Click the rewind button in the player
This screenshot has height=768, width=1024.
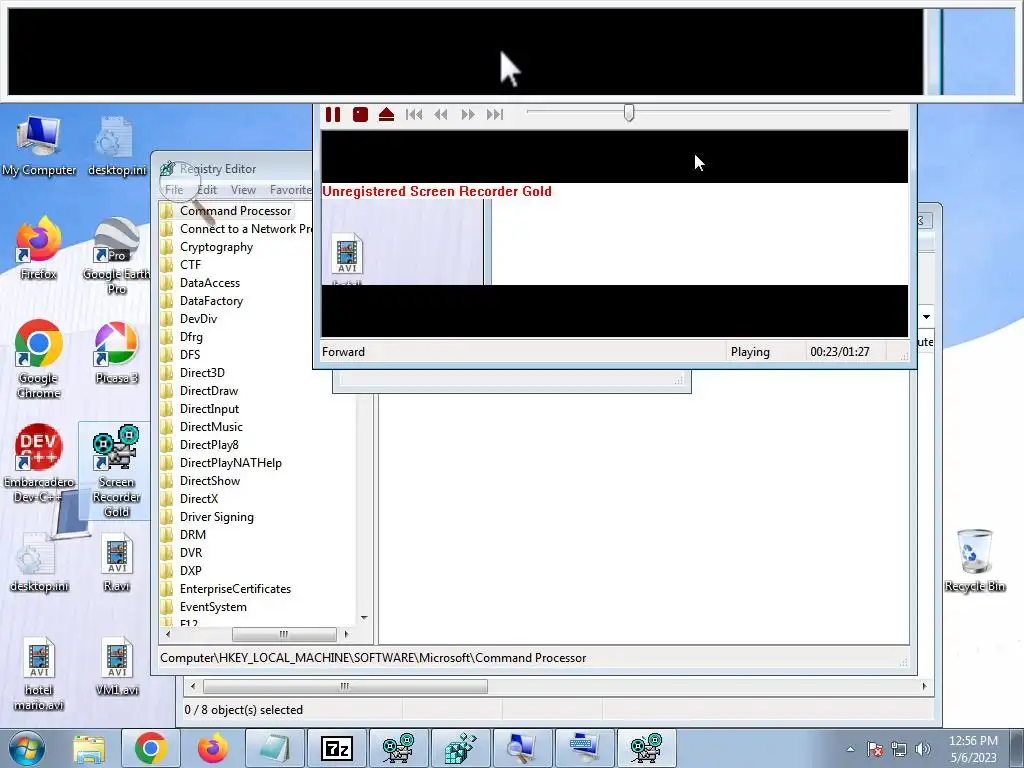(441, 115)
